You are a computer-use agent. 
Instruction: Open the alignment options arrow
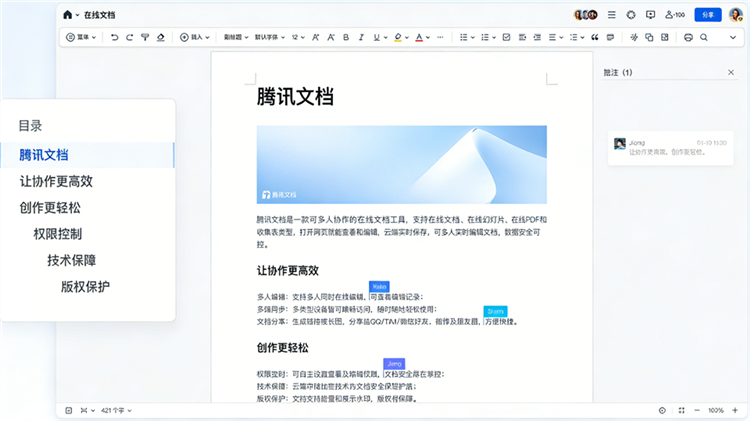(x=562, y=37)
